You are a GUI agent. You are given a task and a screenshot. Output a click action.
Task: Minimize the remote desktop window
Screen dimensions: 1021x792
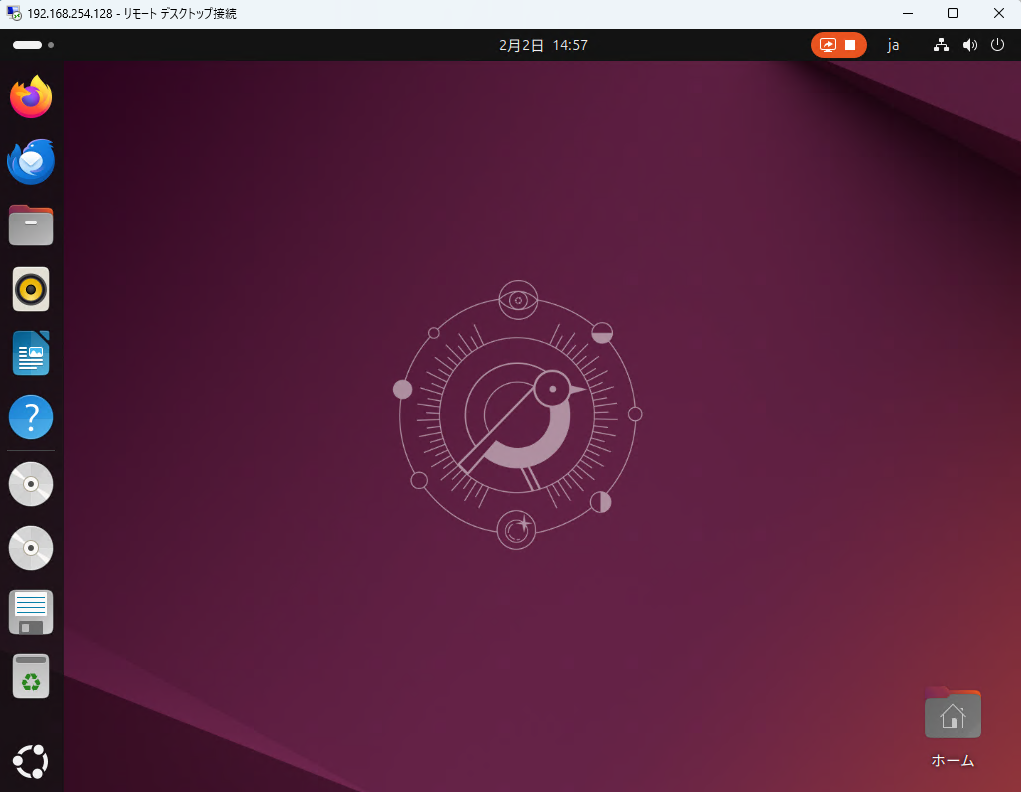point(908,13)
